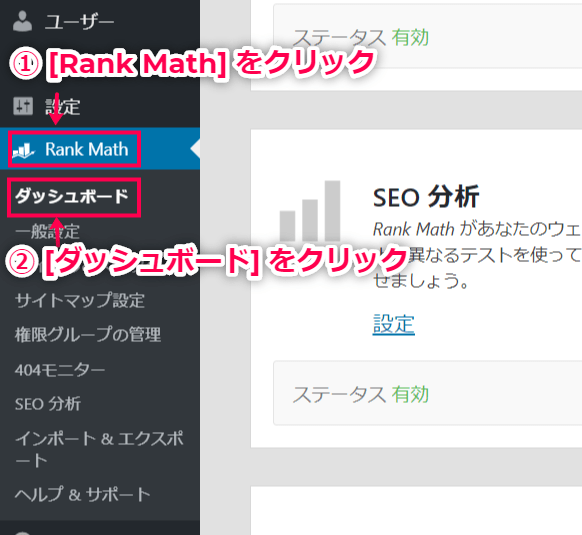Viewport: 582px width, 535px height.
Task: Click the Users person icon
Action: tap(22, 21)
